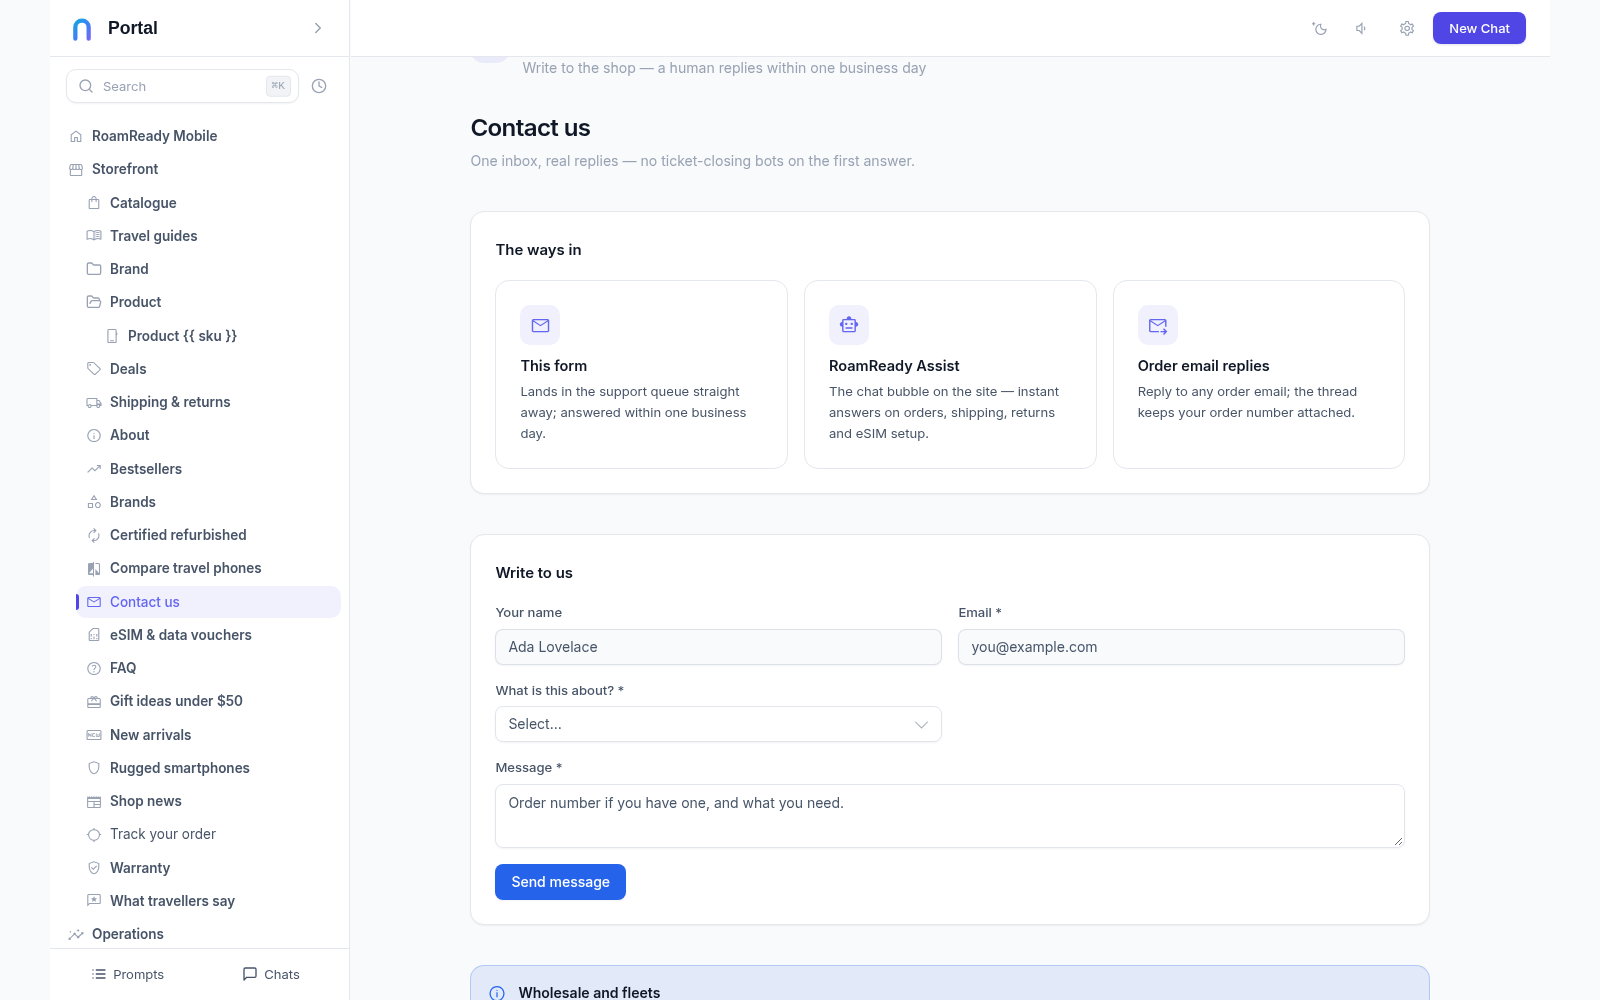Click the eSIM & data vouchers icon

pyautogui.click(x=94, y=635)
